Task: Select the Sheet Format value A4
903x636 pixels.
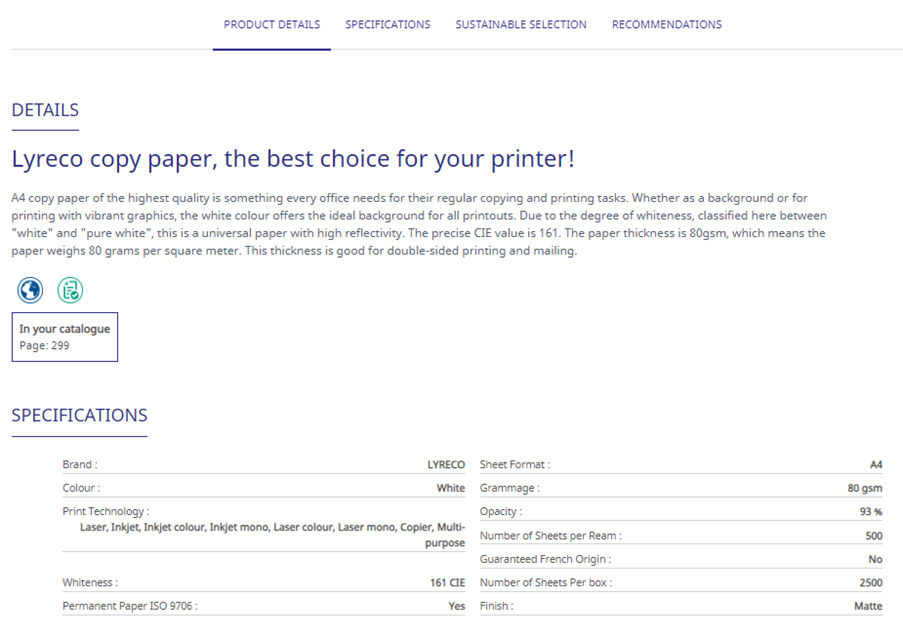Action: coord(876,465)
